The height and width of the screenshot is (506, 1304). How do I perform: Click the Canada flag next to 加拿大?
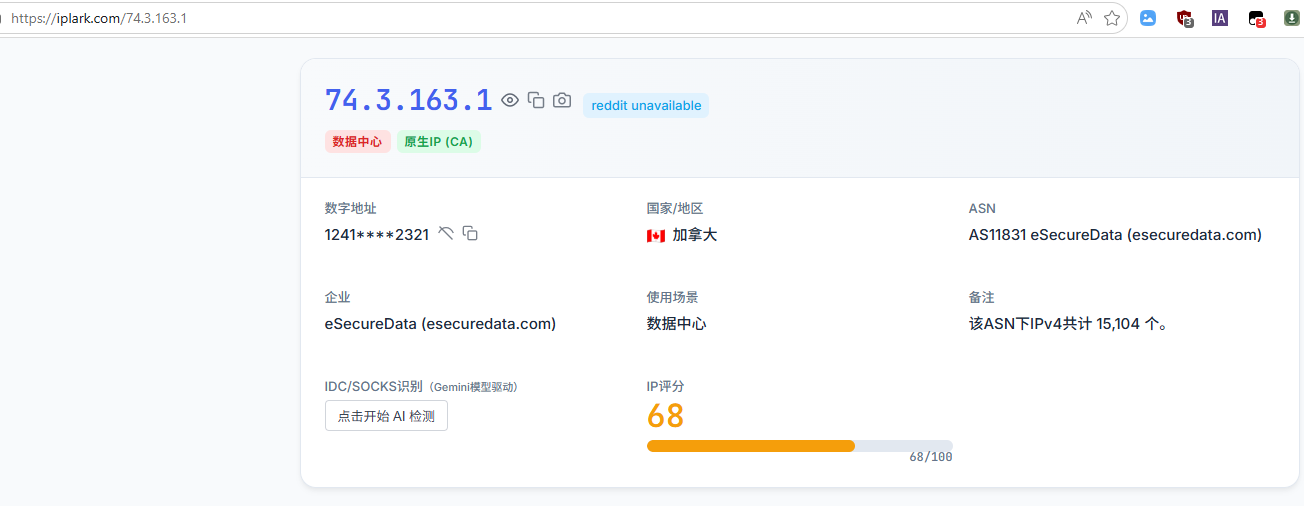pos(656,236)
